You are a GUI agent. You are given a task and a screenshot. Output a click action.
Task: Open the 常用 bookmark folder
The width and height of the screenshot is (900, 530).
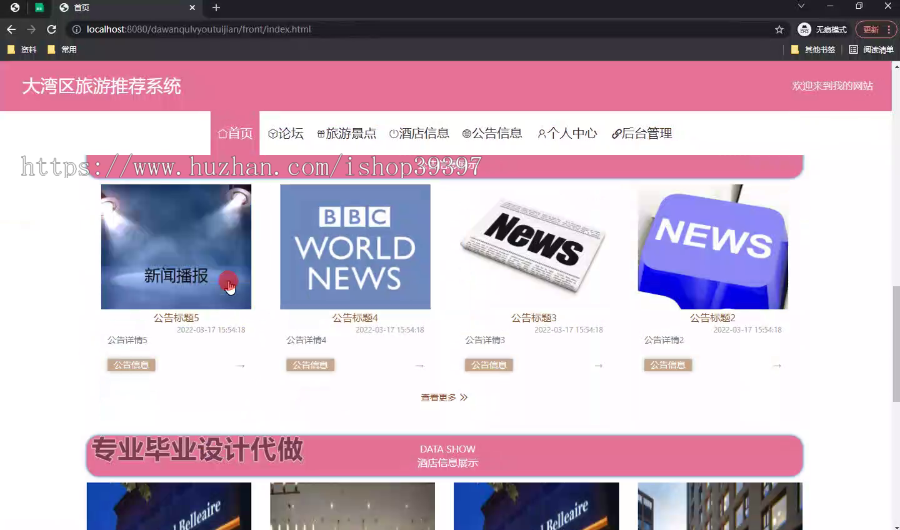(x=62, y=49)
